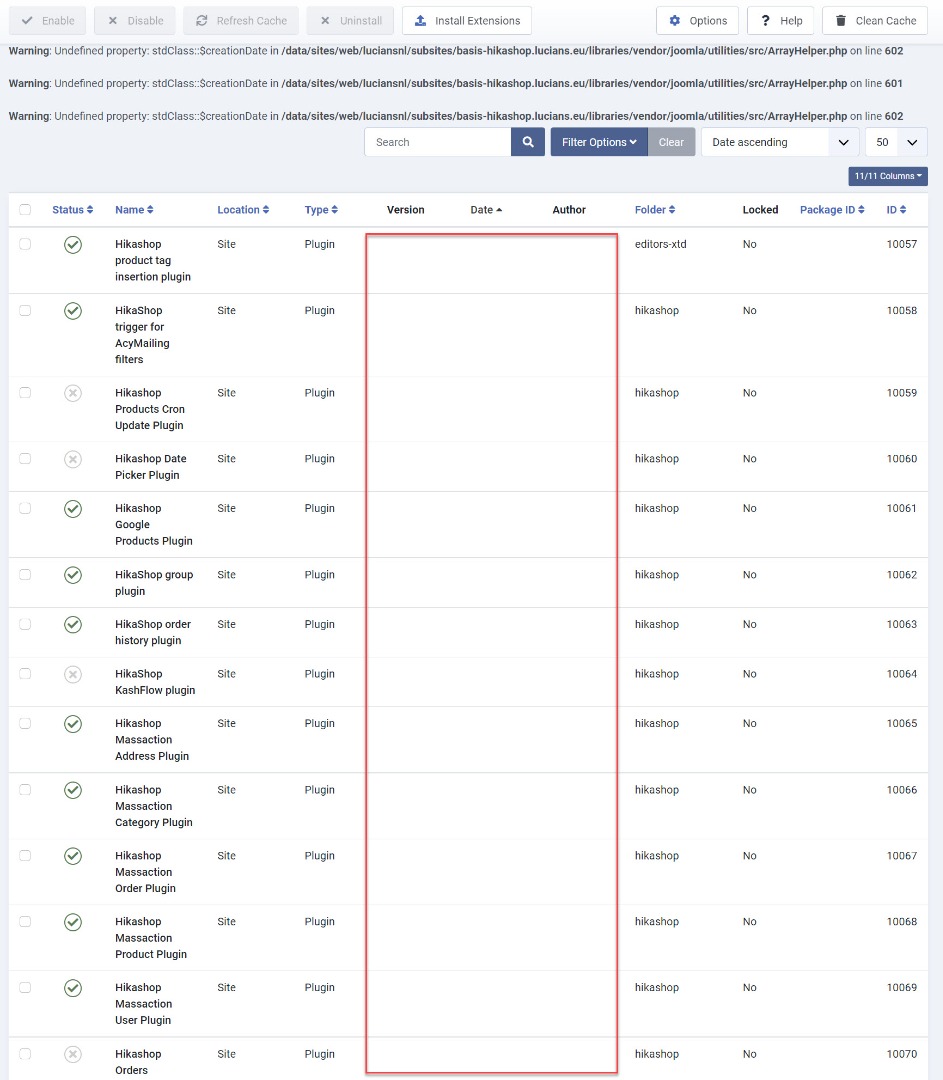
Task: Toggle status icon for Hikashop product tag insertion plugin
Action: pyautogui.click(x=73, y=245)
